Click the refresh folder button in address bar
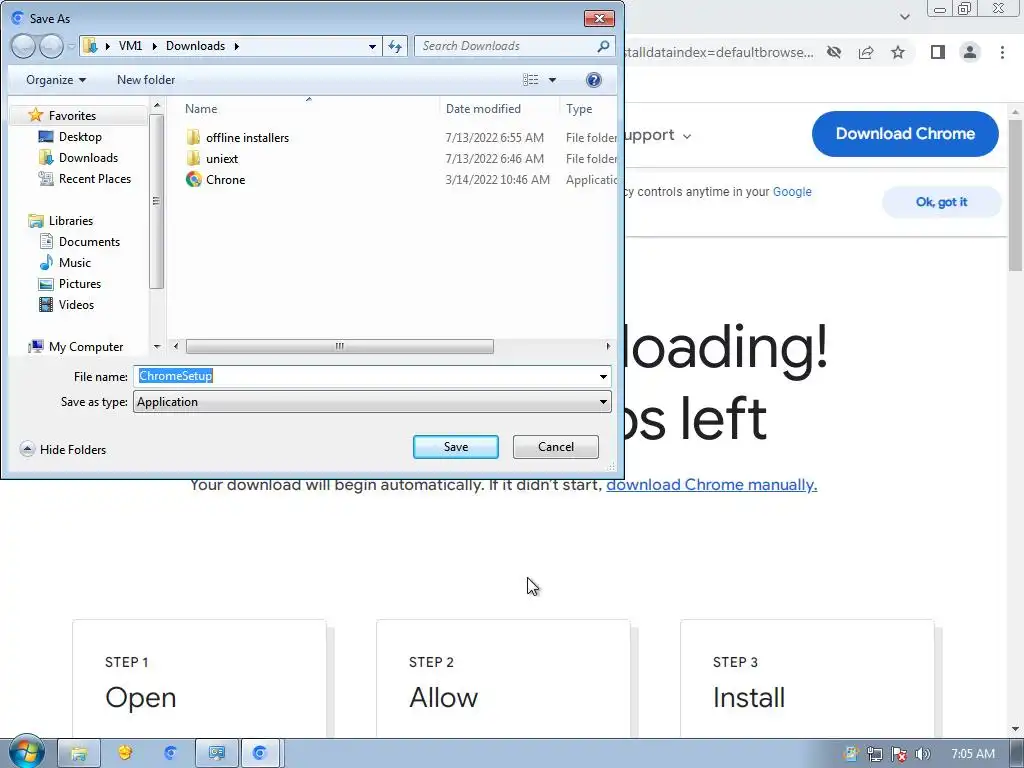The width and height of the screenshot is (1024, 768). click(x=395, y=46)
